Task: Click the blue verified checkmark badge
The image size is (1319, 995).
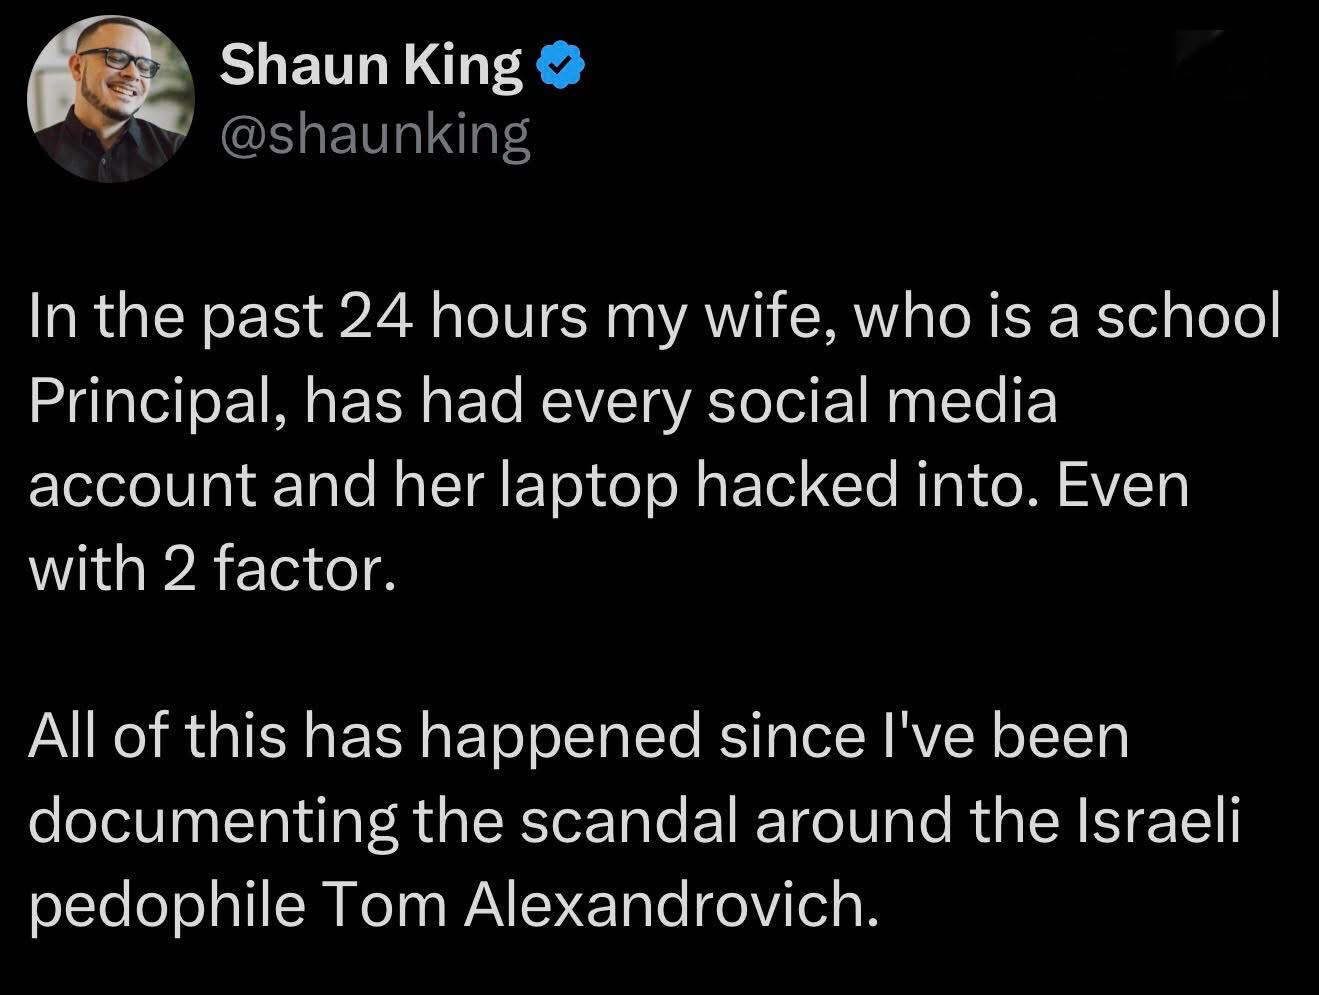Action: [561, 66]
